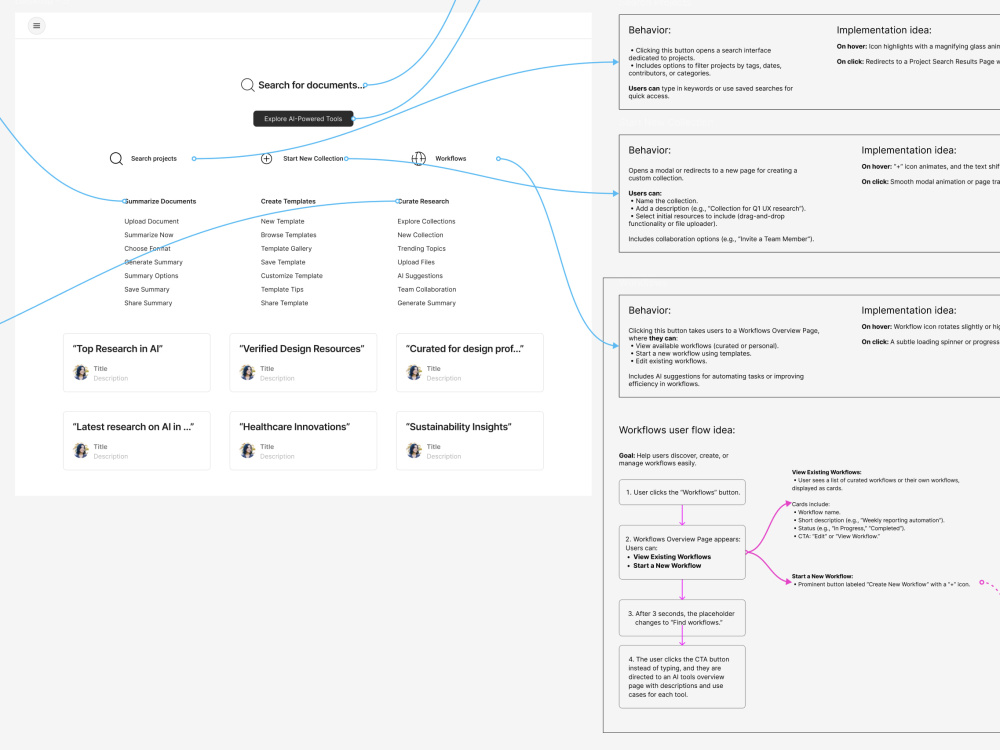Click Workflows label
The height and width of the screenshot is (750, 1000).
point(450,158)
